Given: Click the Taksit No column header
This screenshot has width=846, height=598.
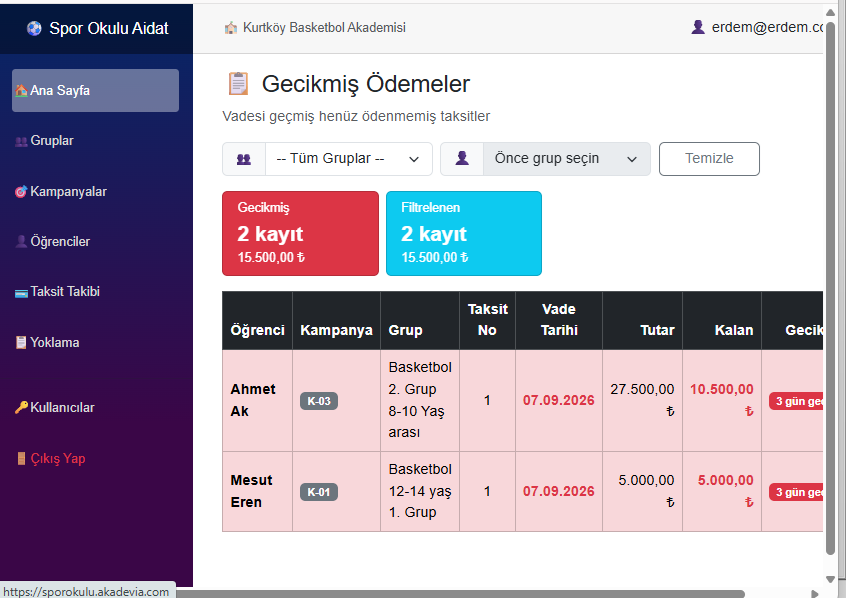Looking at the screenshot, I should coord(487,320).
